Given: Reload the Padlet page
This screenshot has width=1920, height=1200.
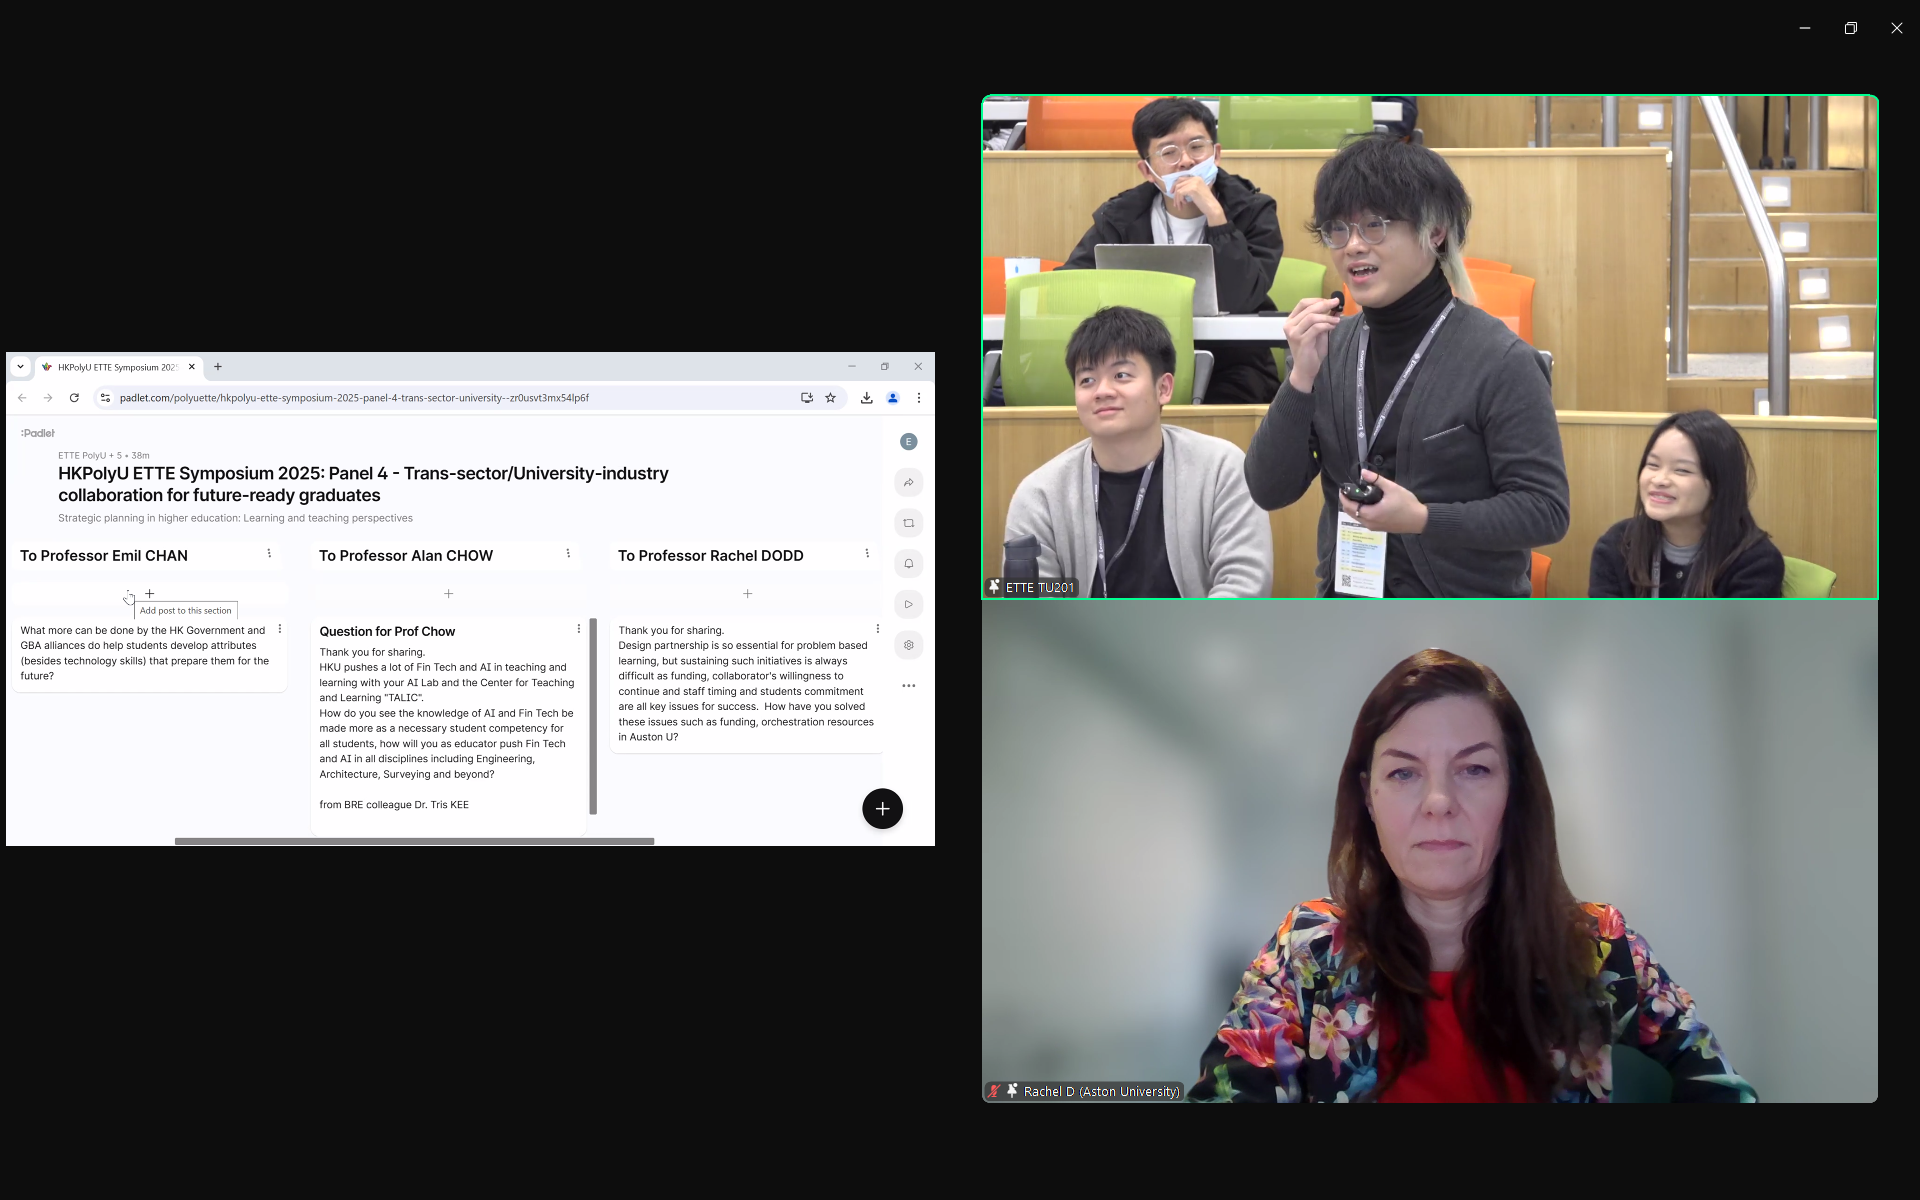Looking at the screenshot, I should pyautogui.click(x=74, y=398).
